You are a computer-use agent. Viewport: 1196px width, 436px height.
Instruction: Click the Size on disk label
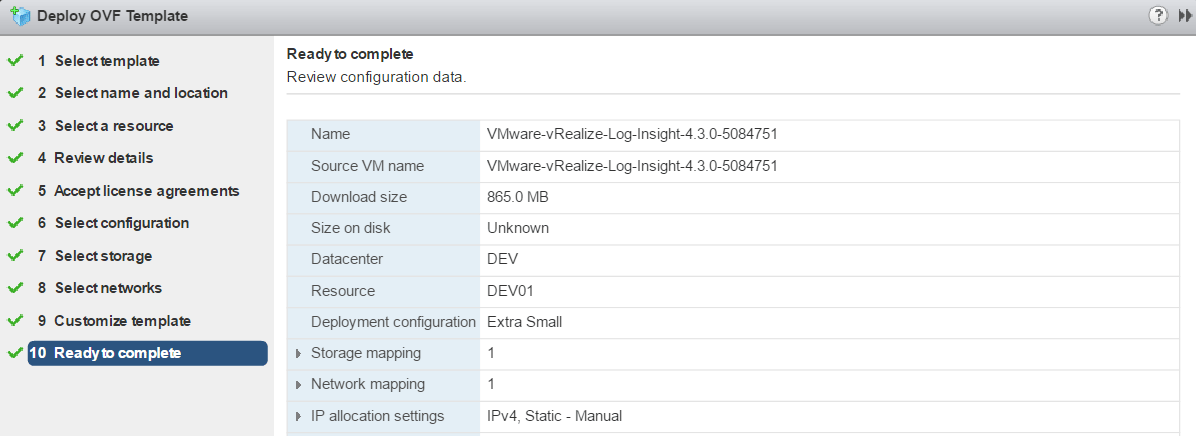[352, 228]
